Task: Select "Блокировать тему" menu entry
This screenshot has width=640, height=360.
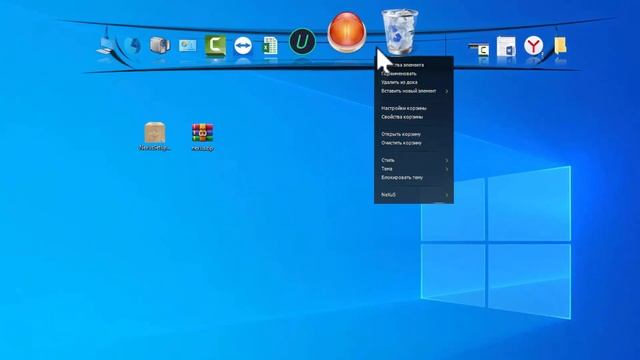Action: click(414, 178)
